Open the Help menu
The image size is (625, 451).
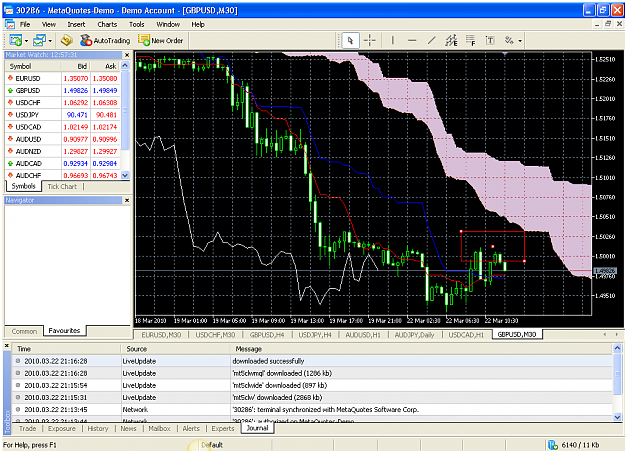pyautogui.click(x=198, y=24)
